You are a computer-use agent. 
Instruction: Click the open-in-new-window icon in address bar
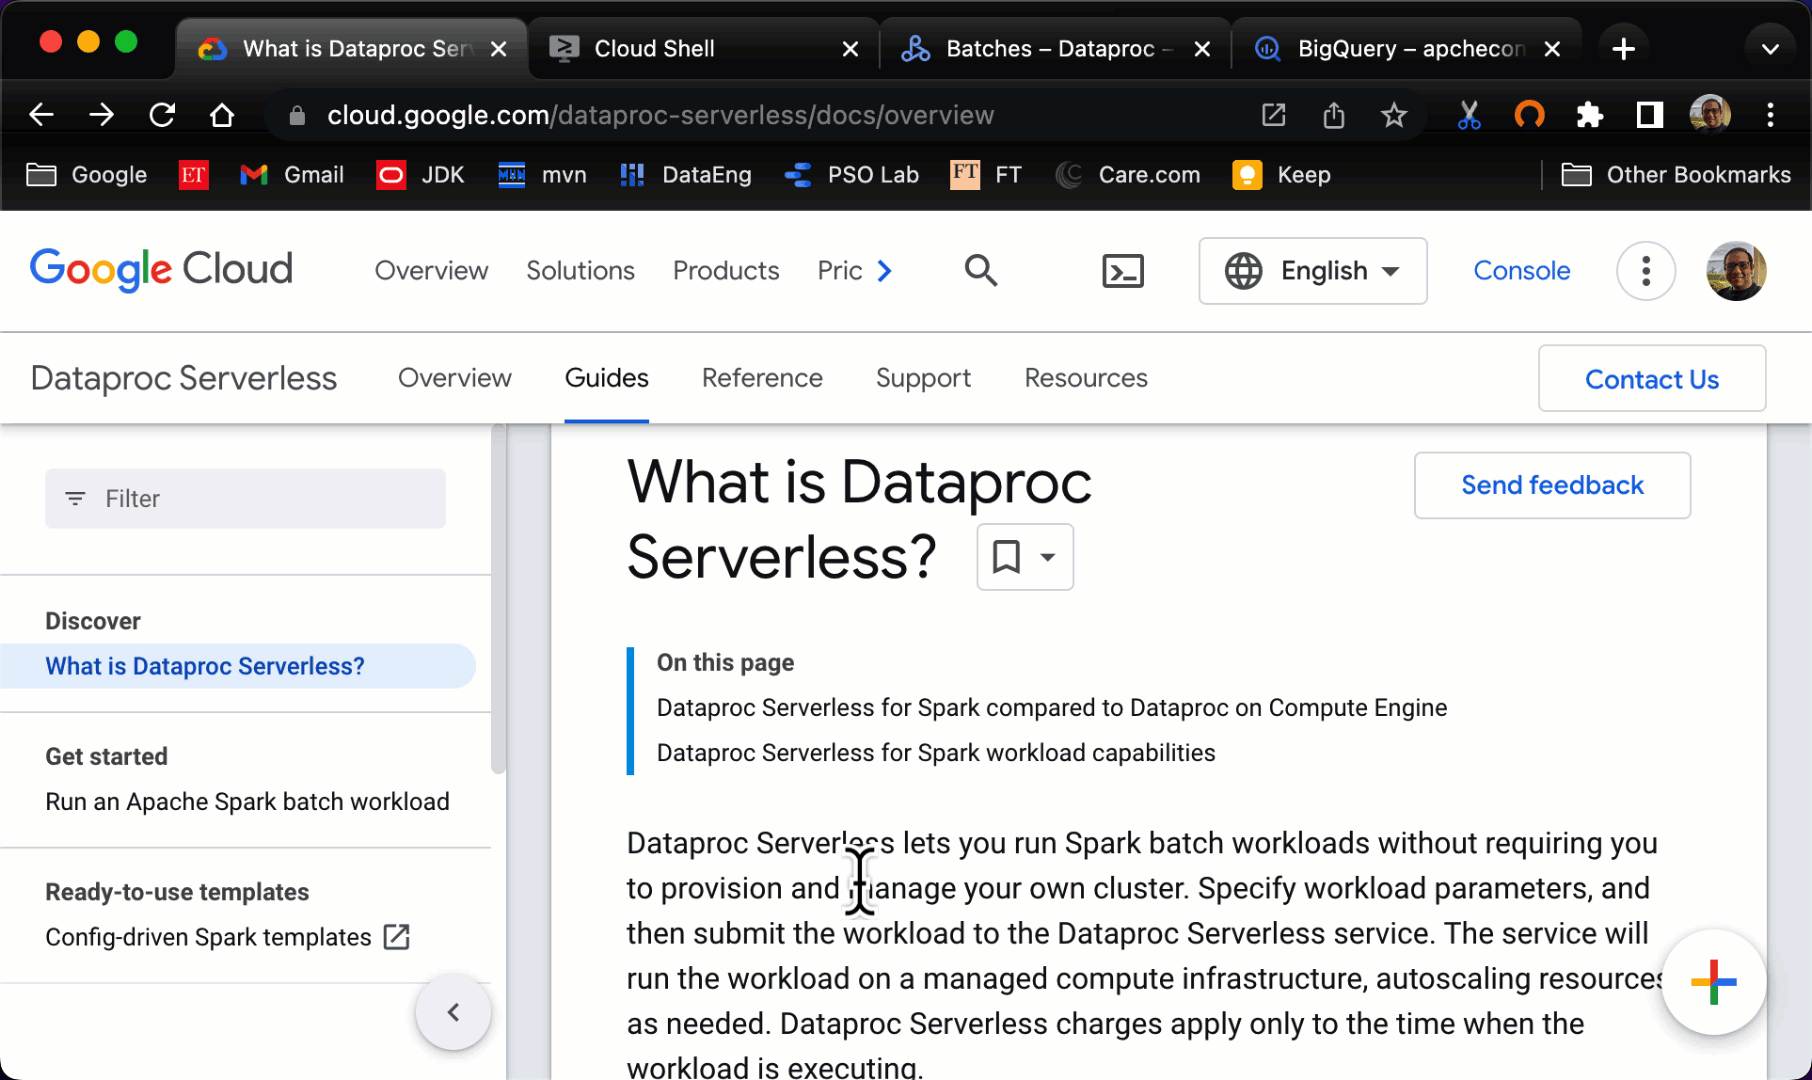point(1273,115)
